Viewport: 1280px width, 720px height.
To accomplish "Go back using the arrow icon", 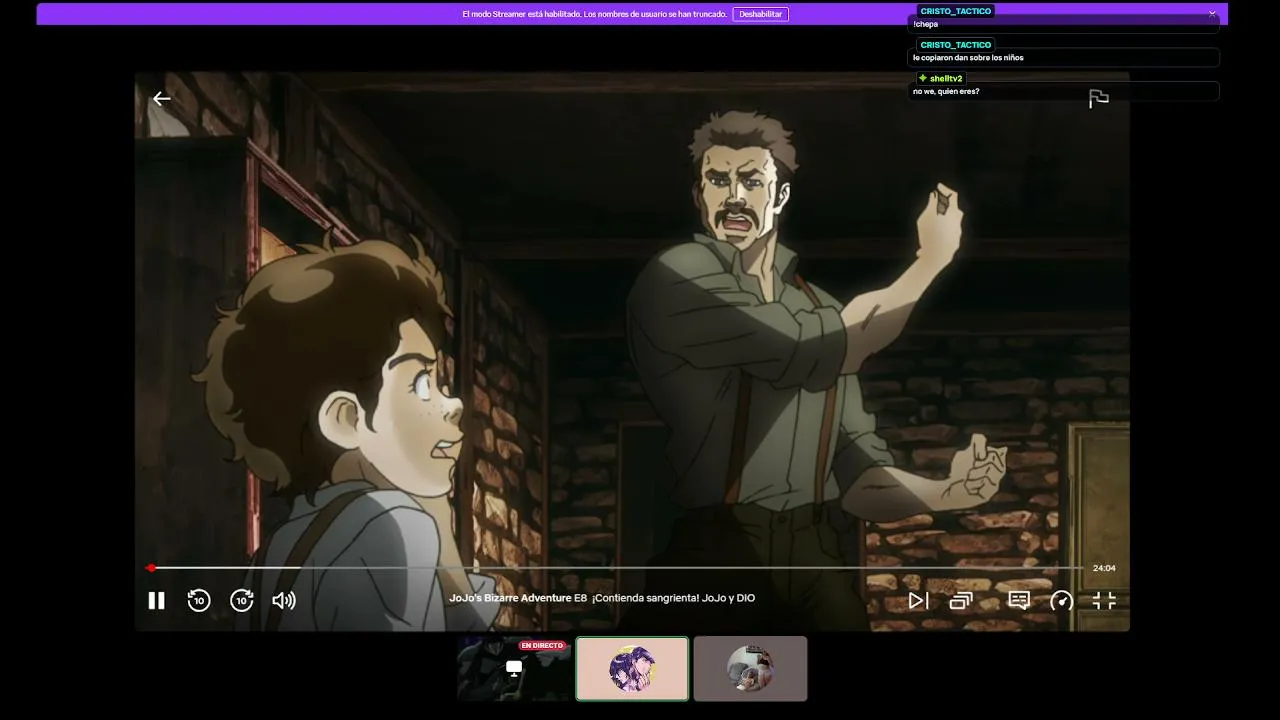I will click(x=161, y=98).
